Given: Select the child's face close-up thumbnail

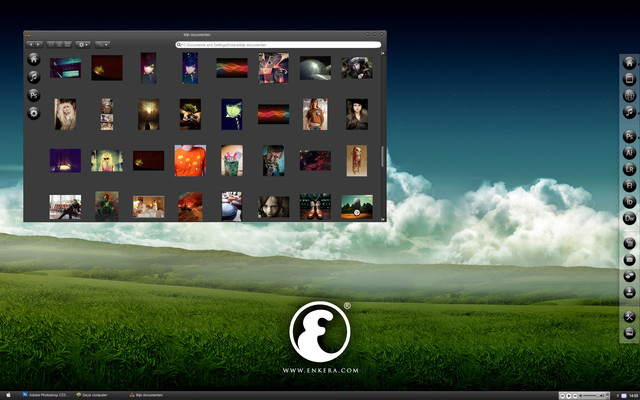Looking at the screenshot, I should click(273, 207).
